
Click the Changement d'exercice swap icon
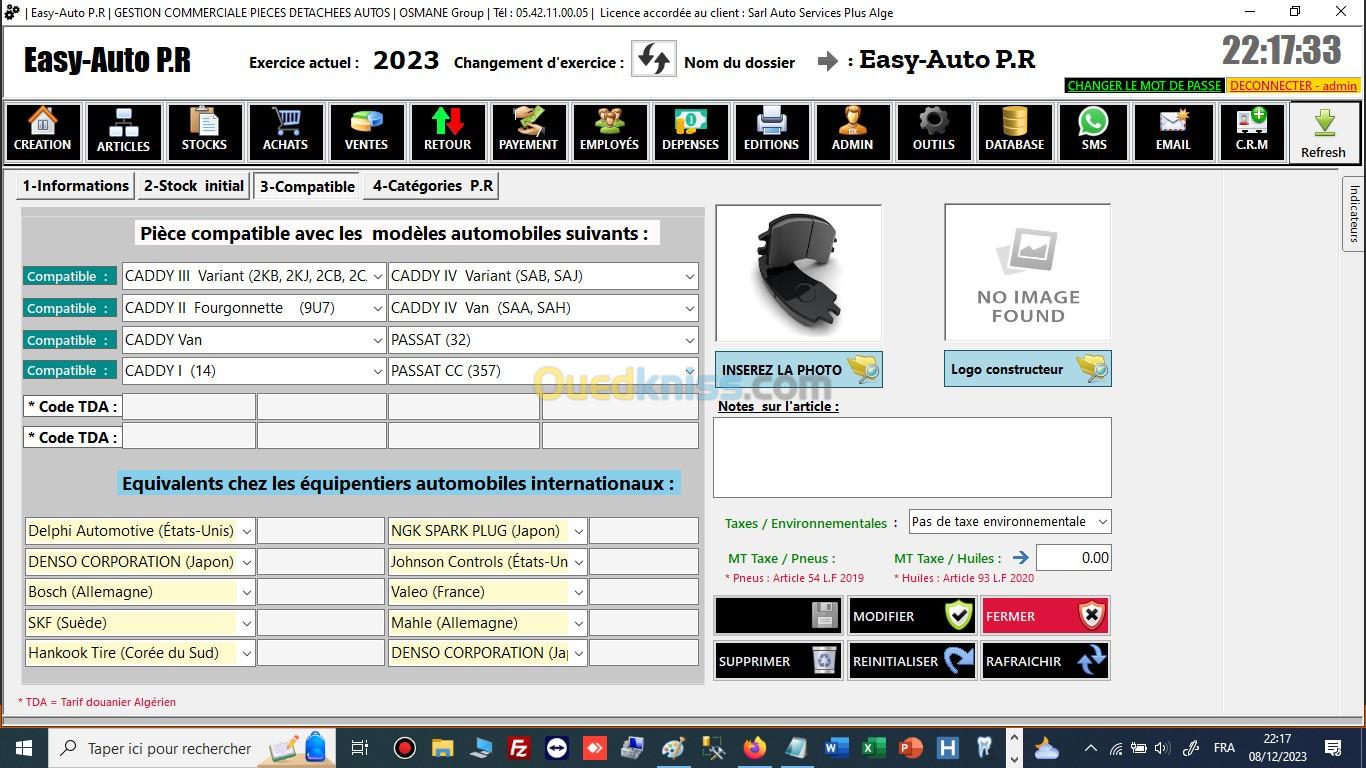pos(653,60)
